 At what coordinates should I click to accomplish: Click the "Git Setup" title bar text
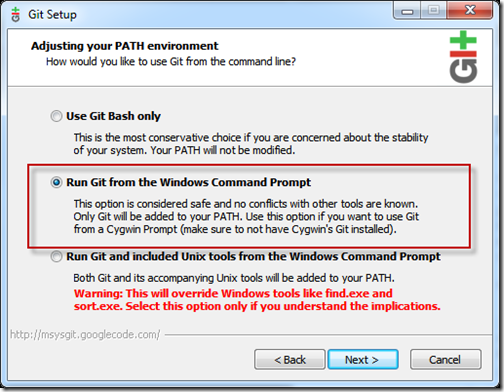click(52, 15)
